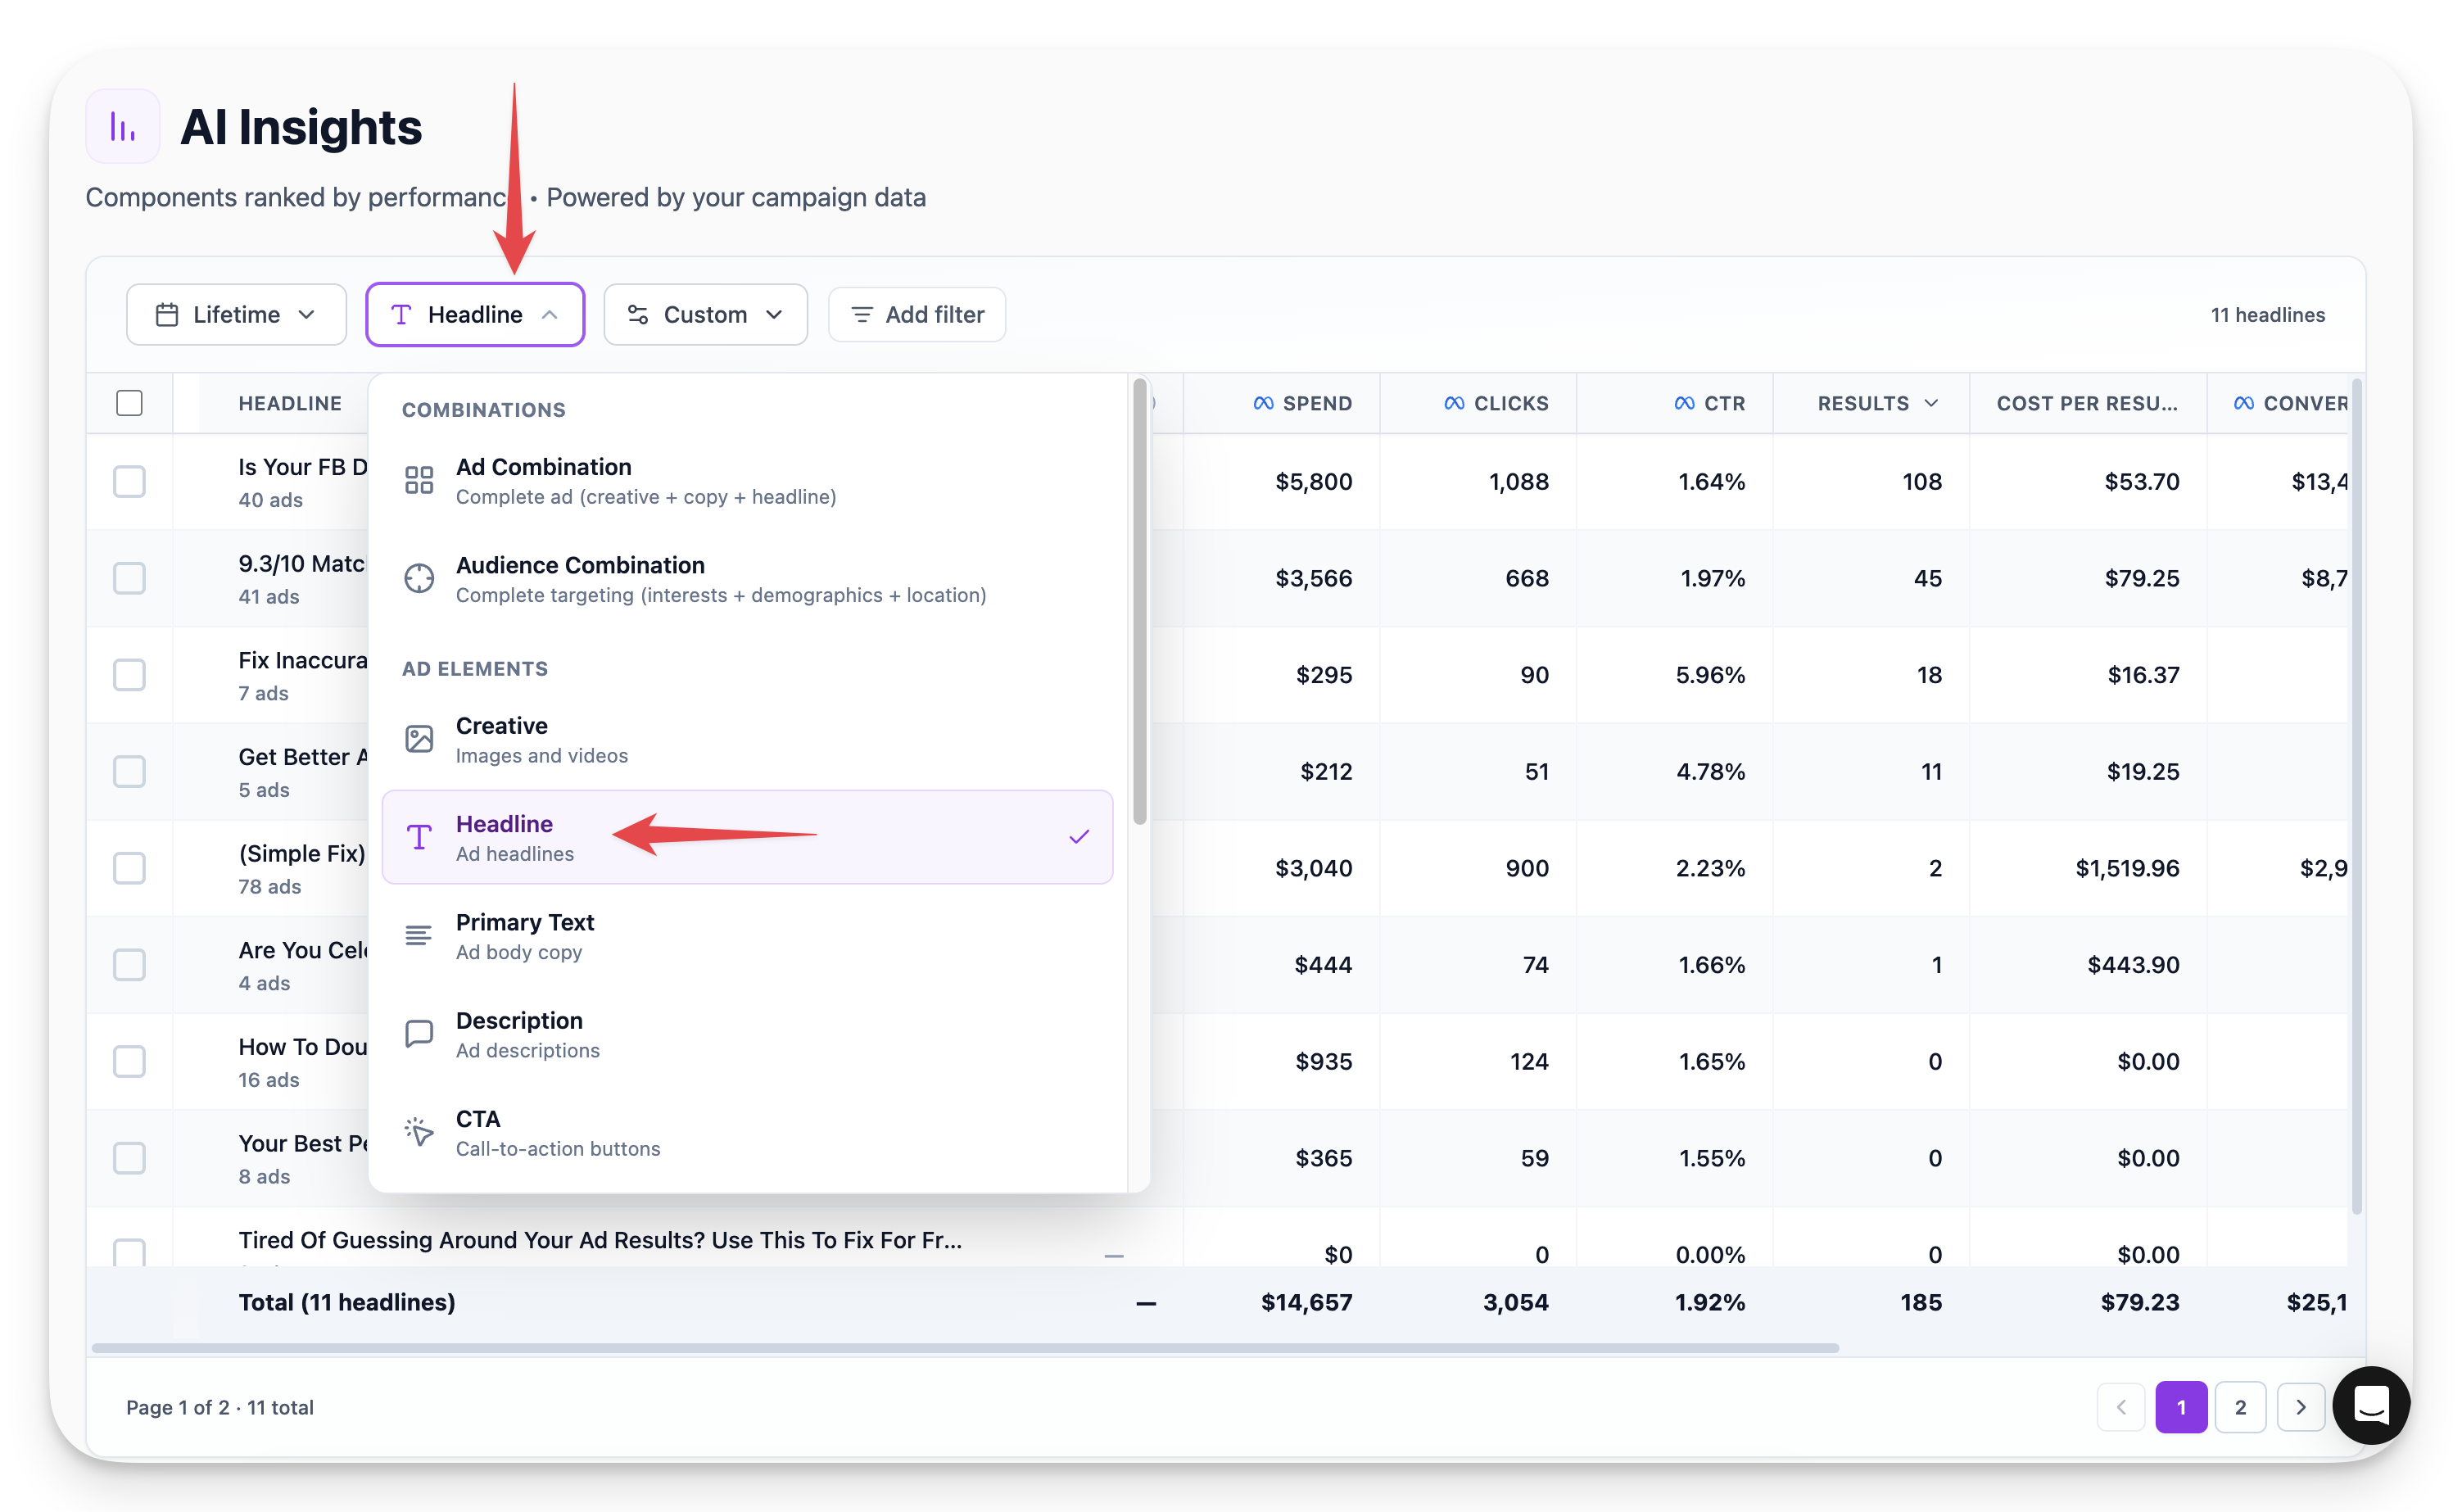Click the AI Insights bar chart icon
Screen dimensions: 2462x1512
[x=122, y=127]
